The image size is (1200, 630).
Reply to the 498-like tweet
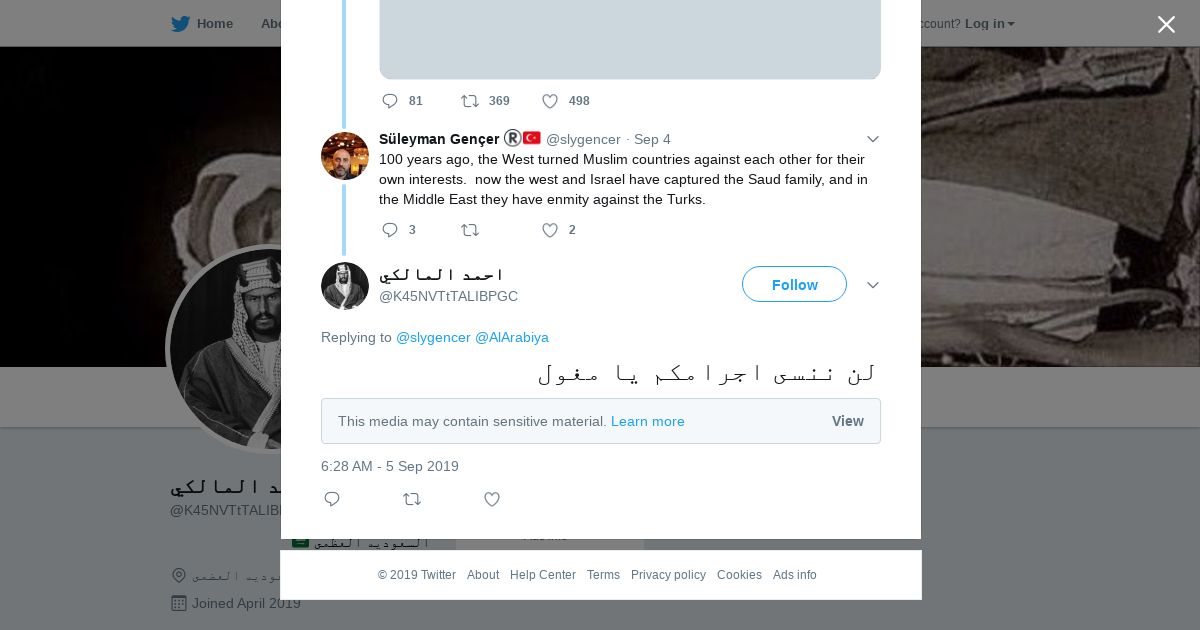coord(390,101)
